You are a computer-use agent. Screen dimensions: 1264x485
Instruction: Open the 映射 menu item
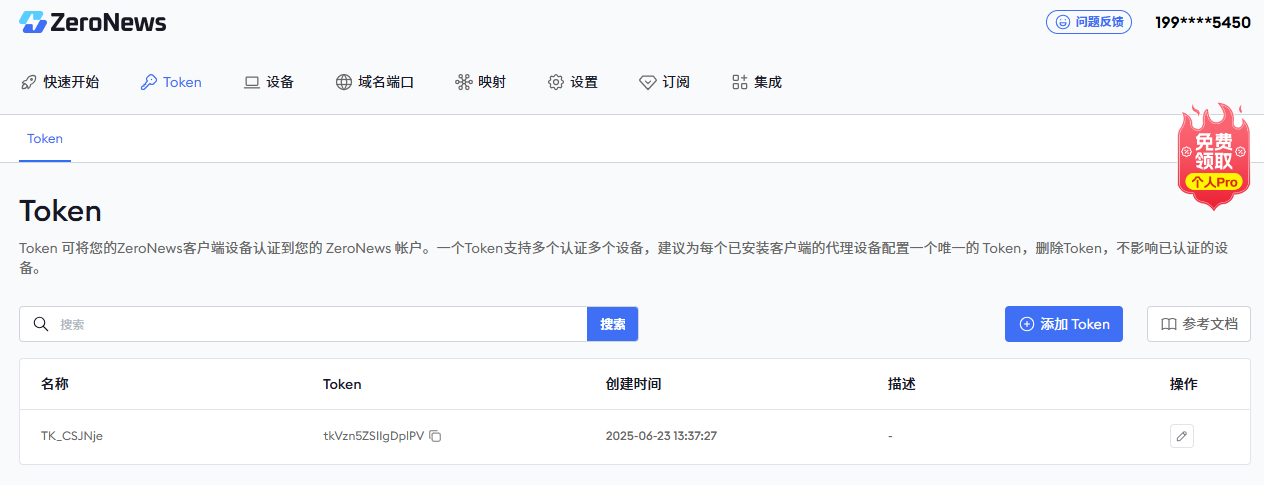[x=480, y=82]
